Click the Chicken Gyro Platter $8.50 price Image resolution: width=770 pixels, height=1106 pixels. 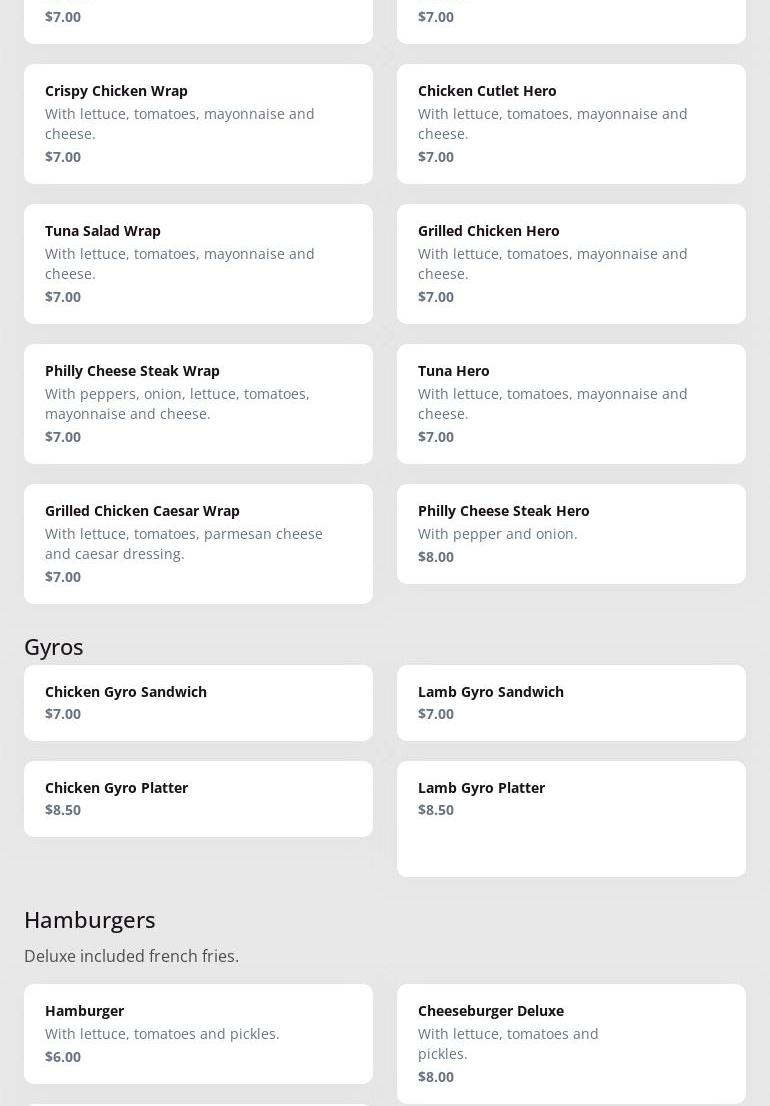(63, 810)
